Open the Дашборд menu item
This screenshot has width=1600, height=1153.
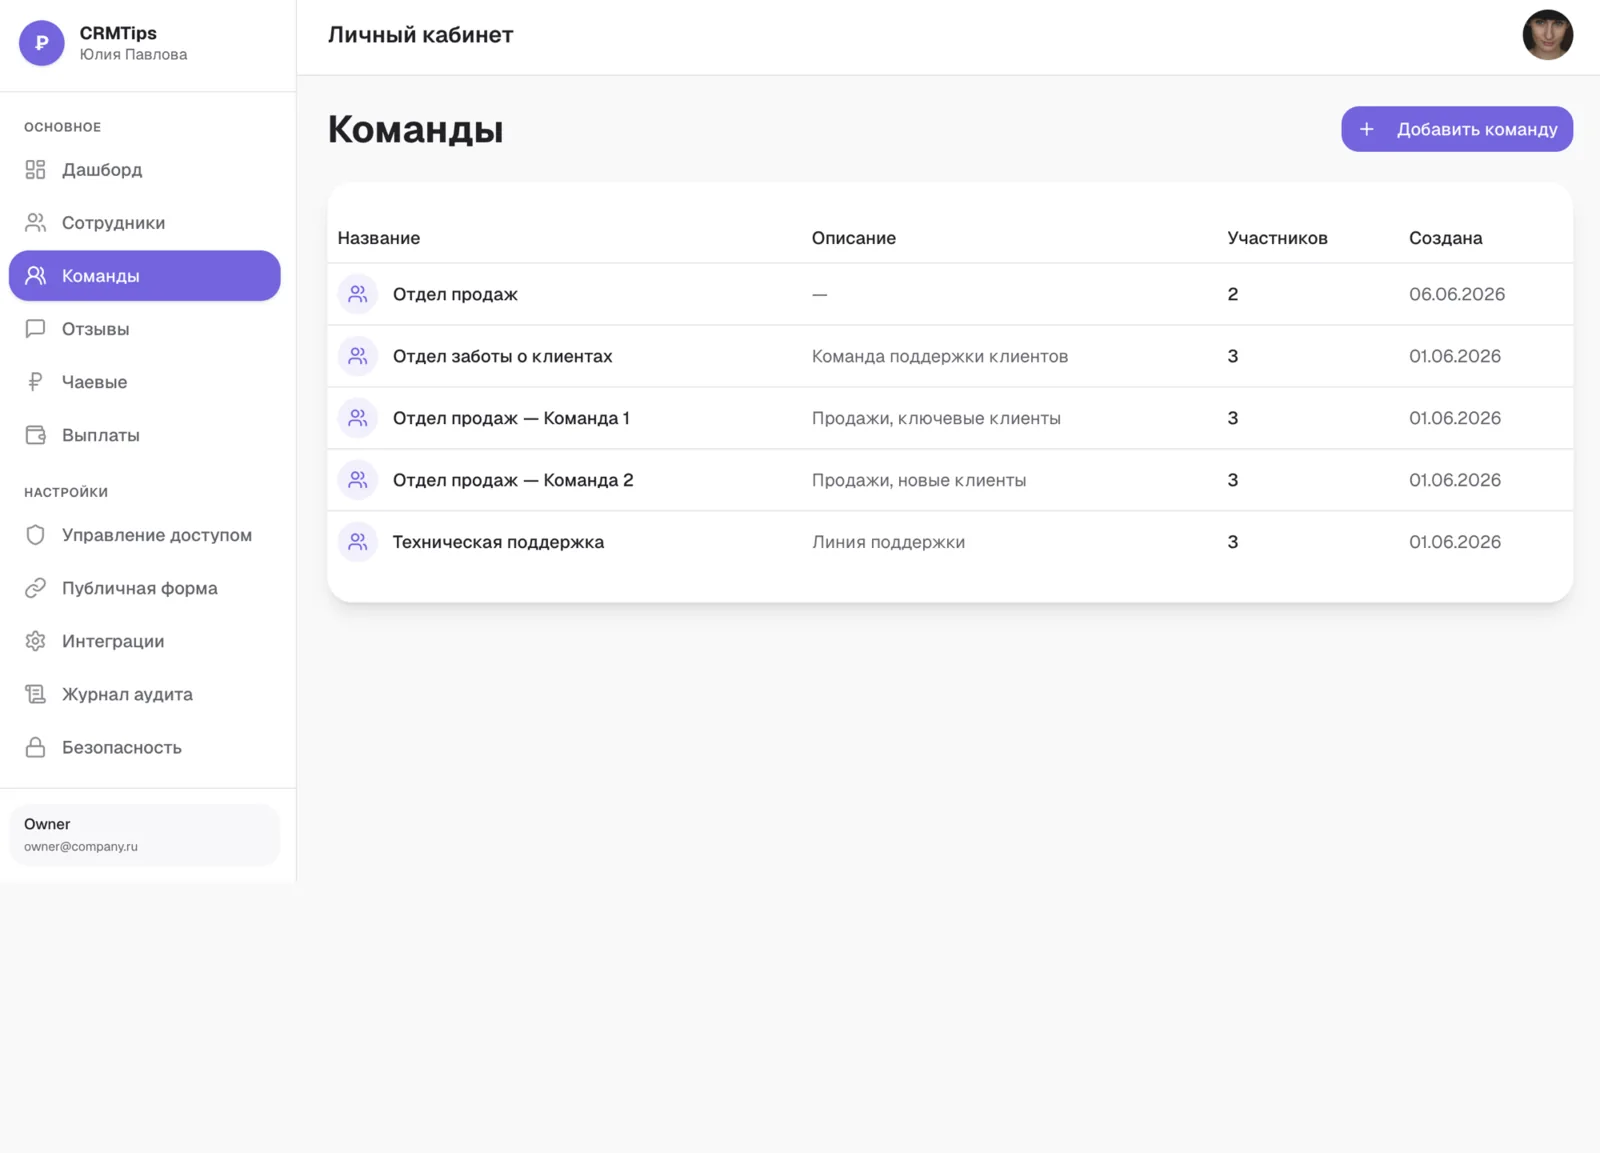coord(145,170)
